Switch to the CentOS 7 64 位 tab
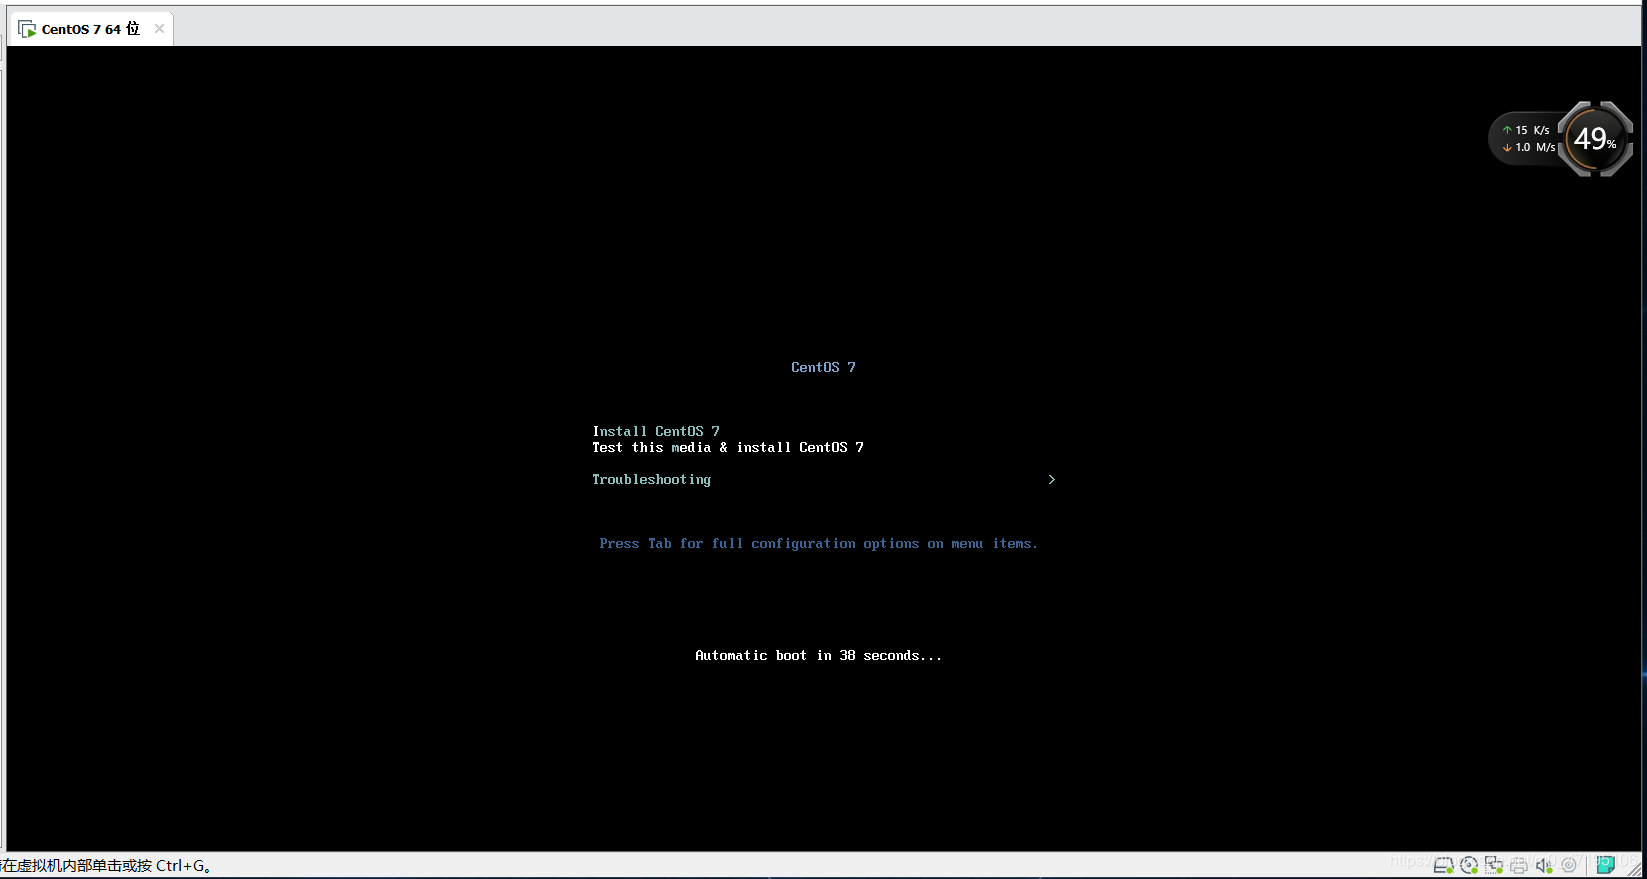This screenshot has height=879, width=1647. tap(90, 29)
